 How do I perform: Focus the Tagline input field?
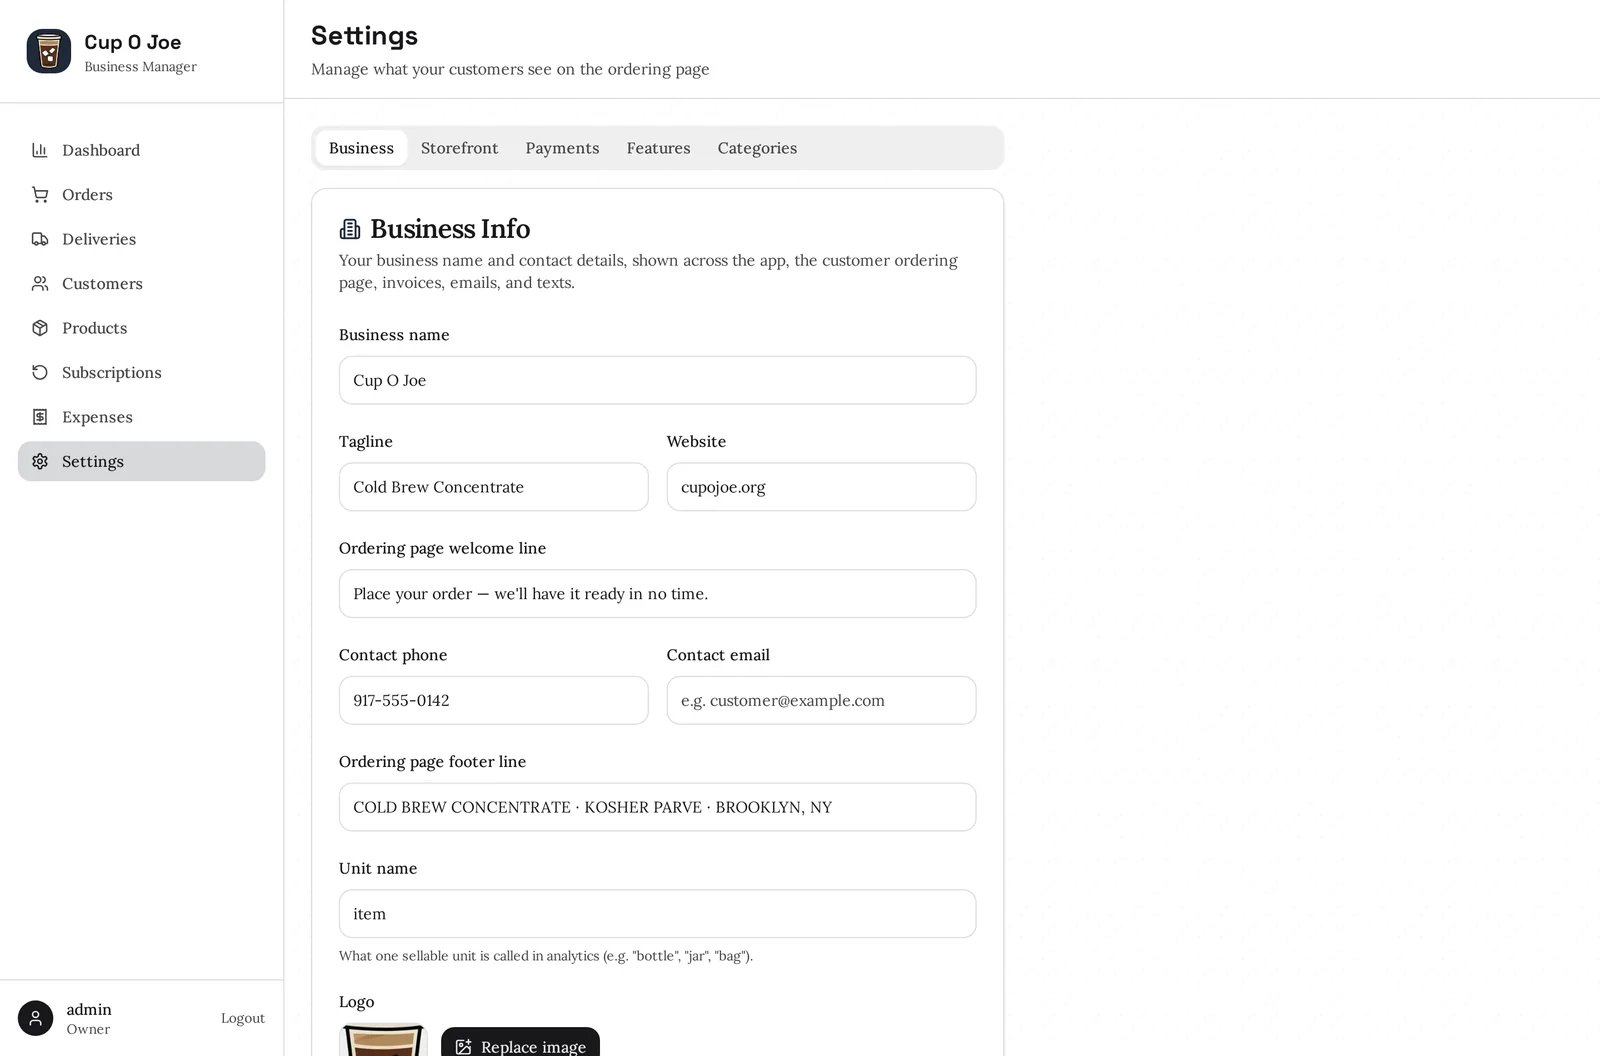click(493, 487)
